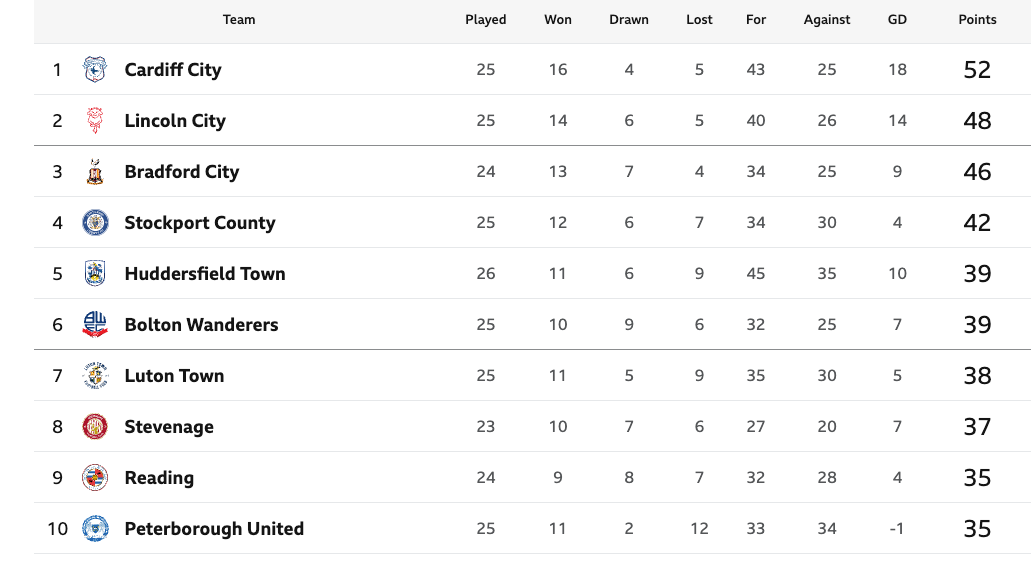Click the Peterborough United club crest
The width and height of the screenshot is (1031, 564).
tap(95, 529)
